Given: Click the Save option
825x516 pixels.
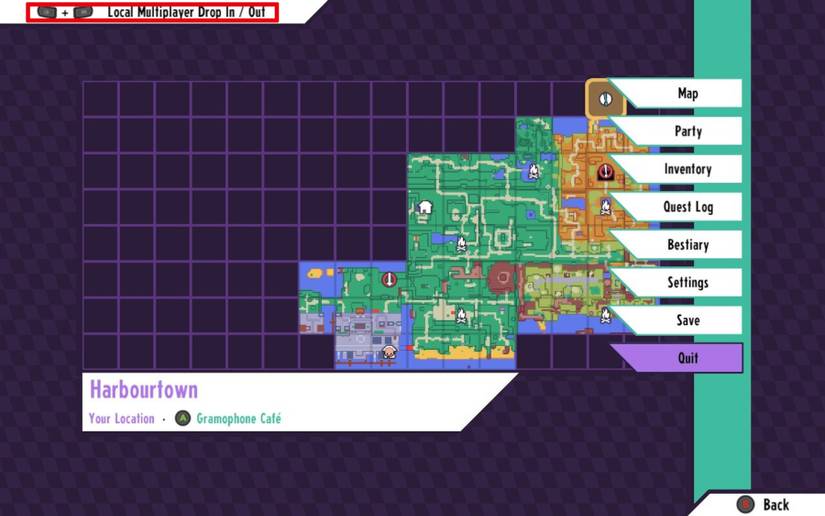Looking at the screenshot, I should 687,321.
